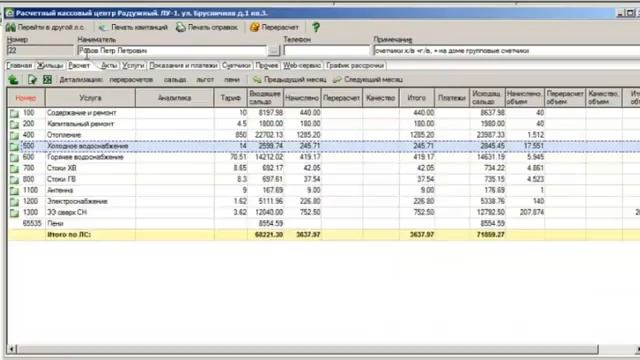Select the Расчет tab

(x=79, y=65)
